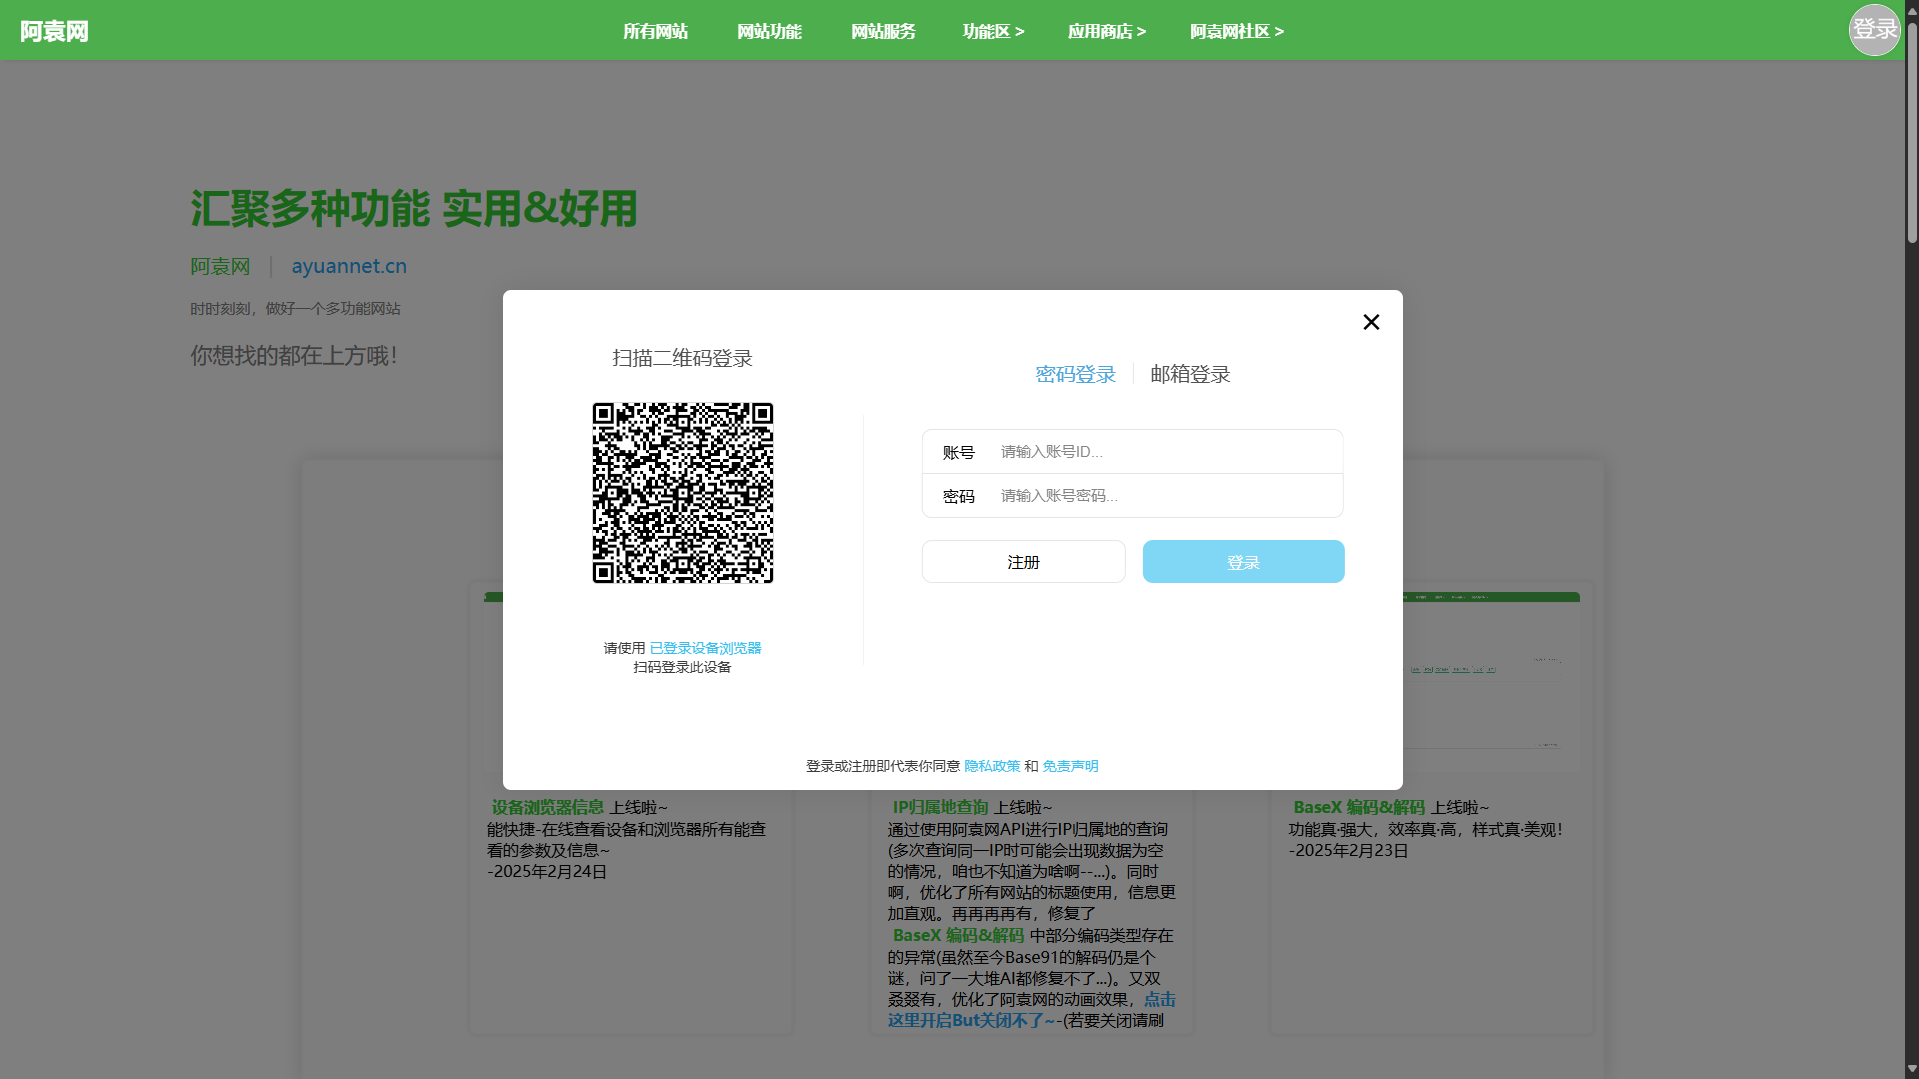Click the text 你想找的都在上方哦!
This screenshot has height=1079, width=1919.
point(294,356)
